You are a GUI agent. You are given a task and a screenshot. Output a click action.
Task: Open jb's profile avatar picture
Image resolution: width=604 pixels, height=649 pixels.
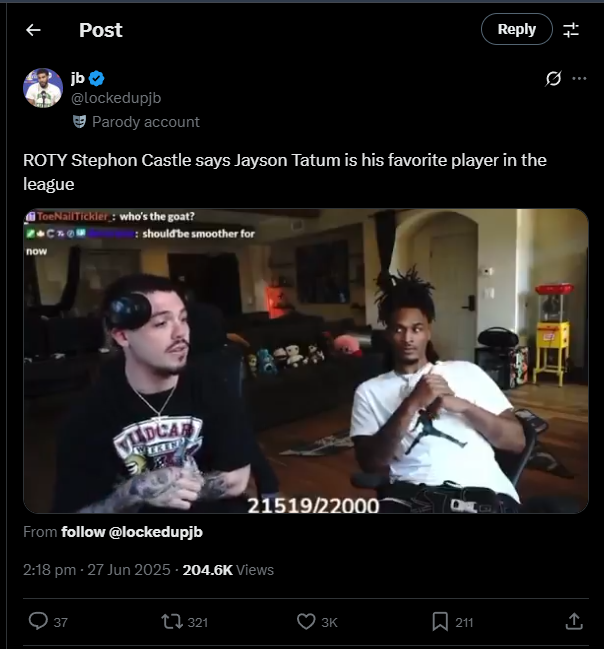tap(43, 88)
